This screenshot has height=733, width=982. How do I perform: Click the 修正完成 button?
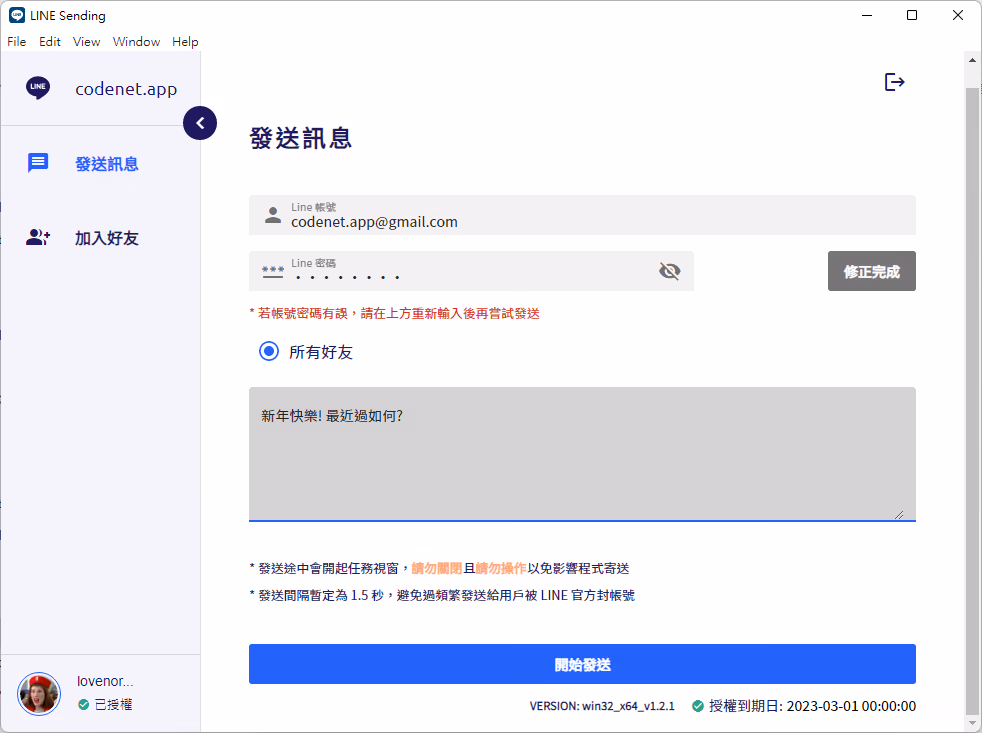[x=871, y=271]
